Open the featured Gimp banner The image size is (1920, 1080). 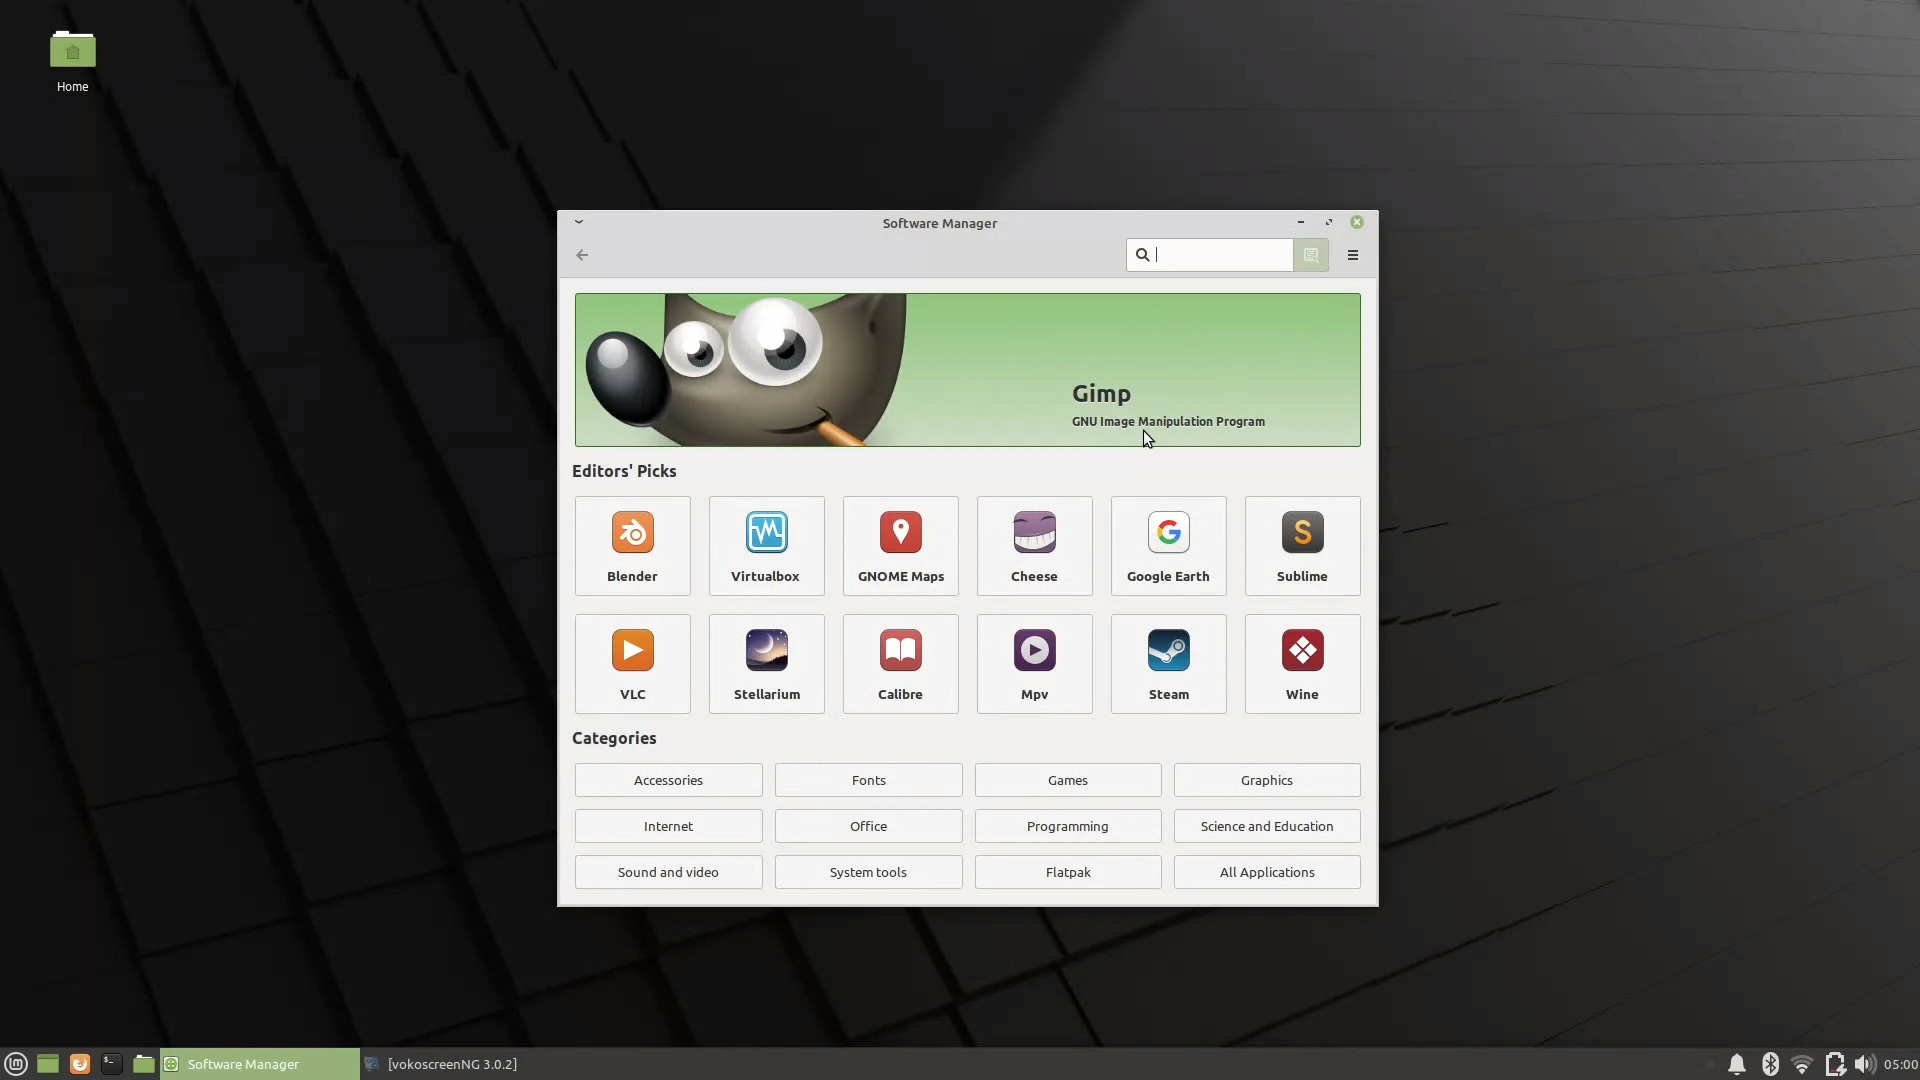[967, 370]
